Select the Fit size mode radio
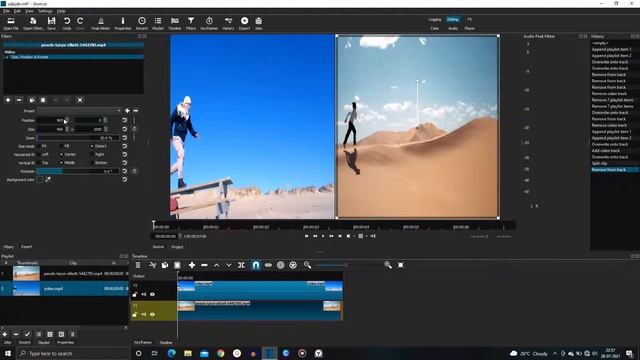 point(39,146)
